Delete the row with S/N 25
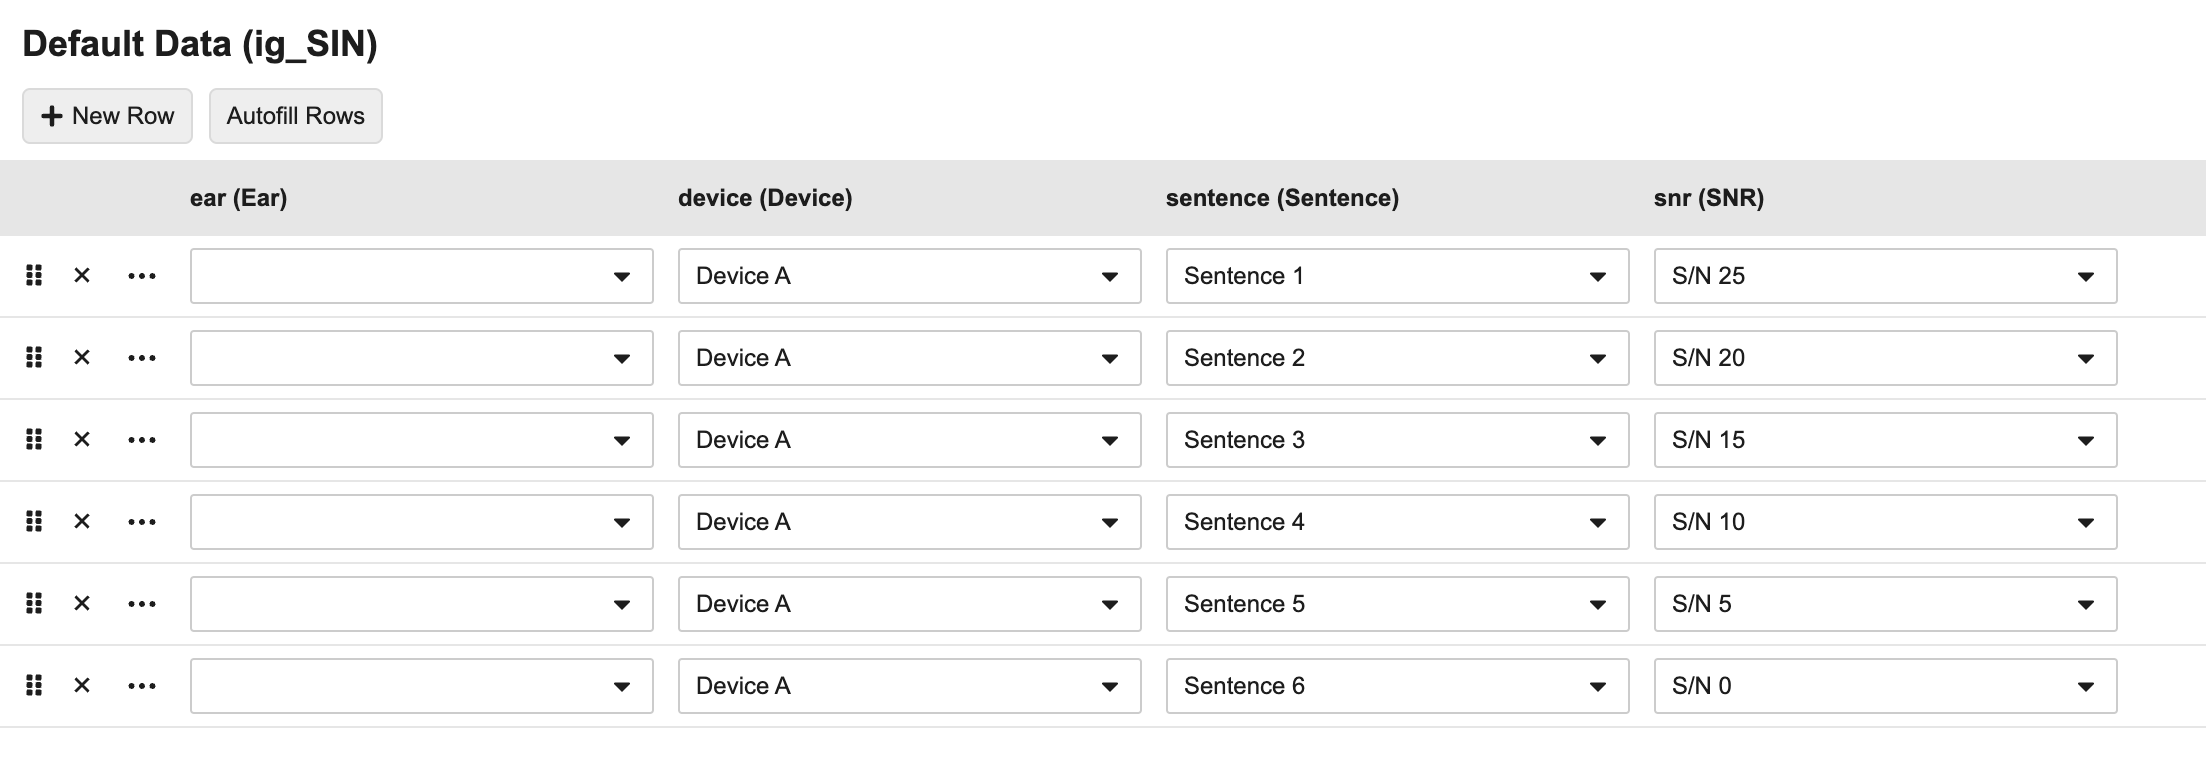 point(82,275)
